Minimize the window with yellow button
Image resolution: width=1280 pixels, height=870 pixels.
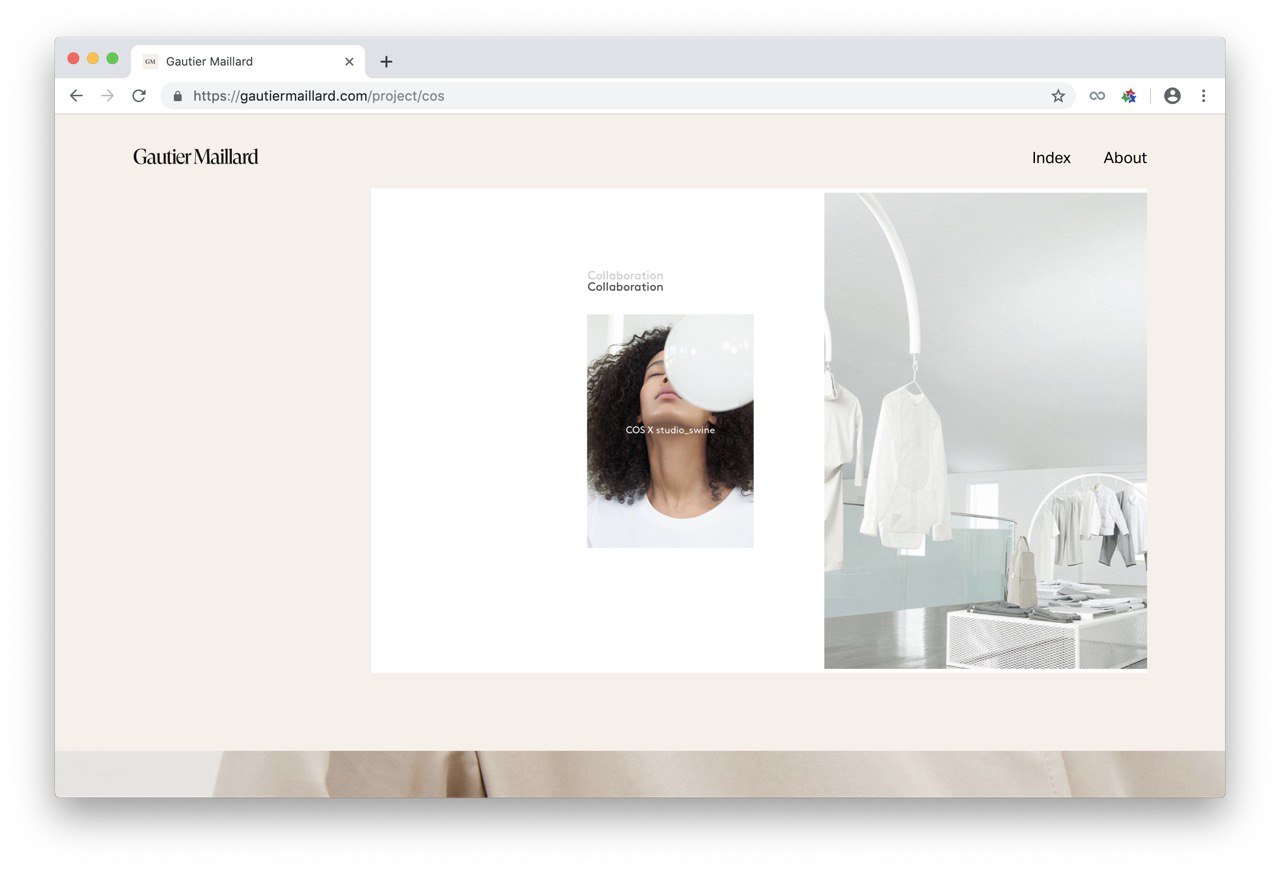pos(93,59)
